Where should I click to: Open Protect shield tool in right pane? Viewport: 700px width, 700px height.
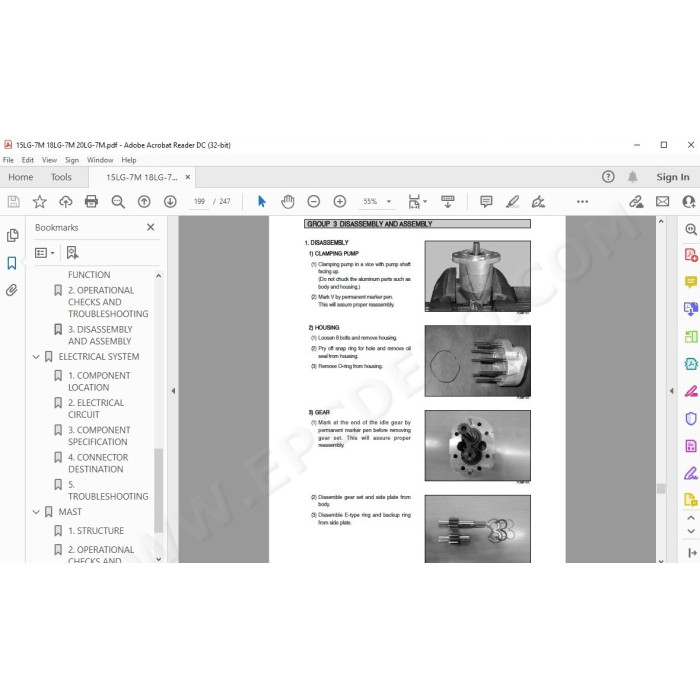tap(691, 419)
